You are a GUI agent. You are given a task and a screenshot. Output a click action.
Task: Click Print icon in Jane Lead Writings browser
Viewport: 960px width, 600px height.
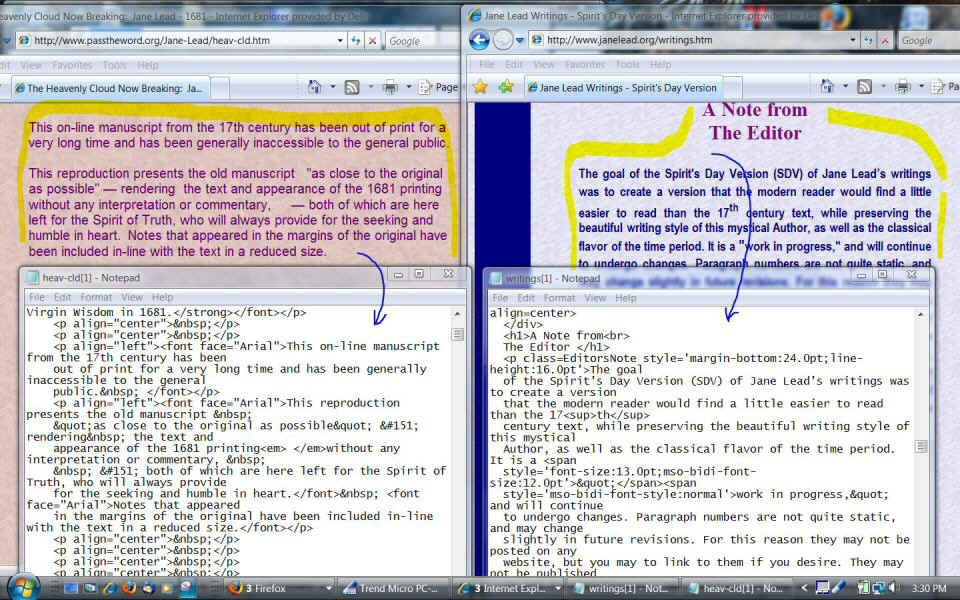902,87
